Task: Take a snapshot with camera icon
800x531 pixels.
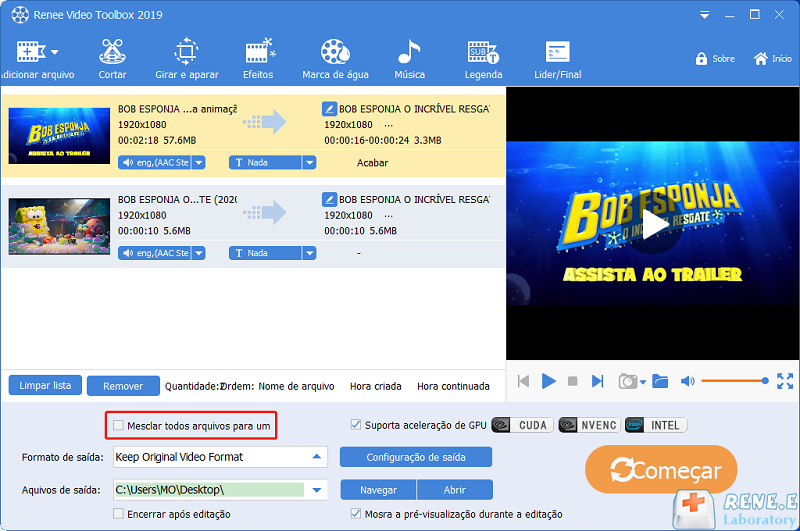Action: (x=628, y=381)
